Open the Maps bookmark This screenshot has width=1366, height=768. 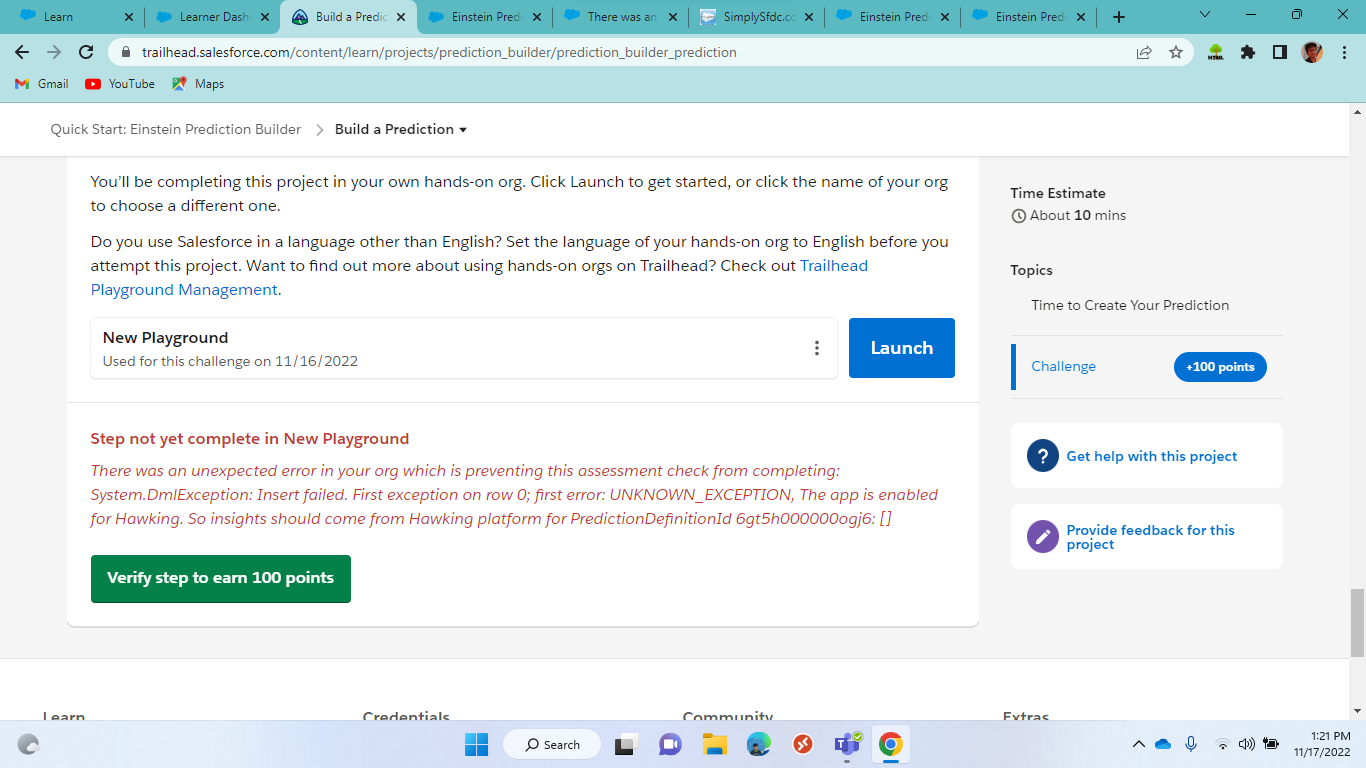pos(198,84)
